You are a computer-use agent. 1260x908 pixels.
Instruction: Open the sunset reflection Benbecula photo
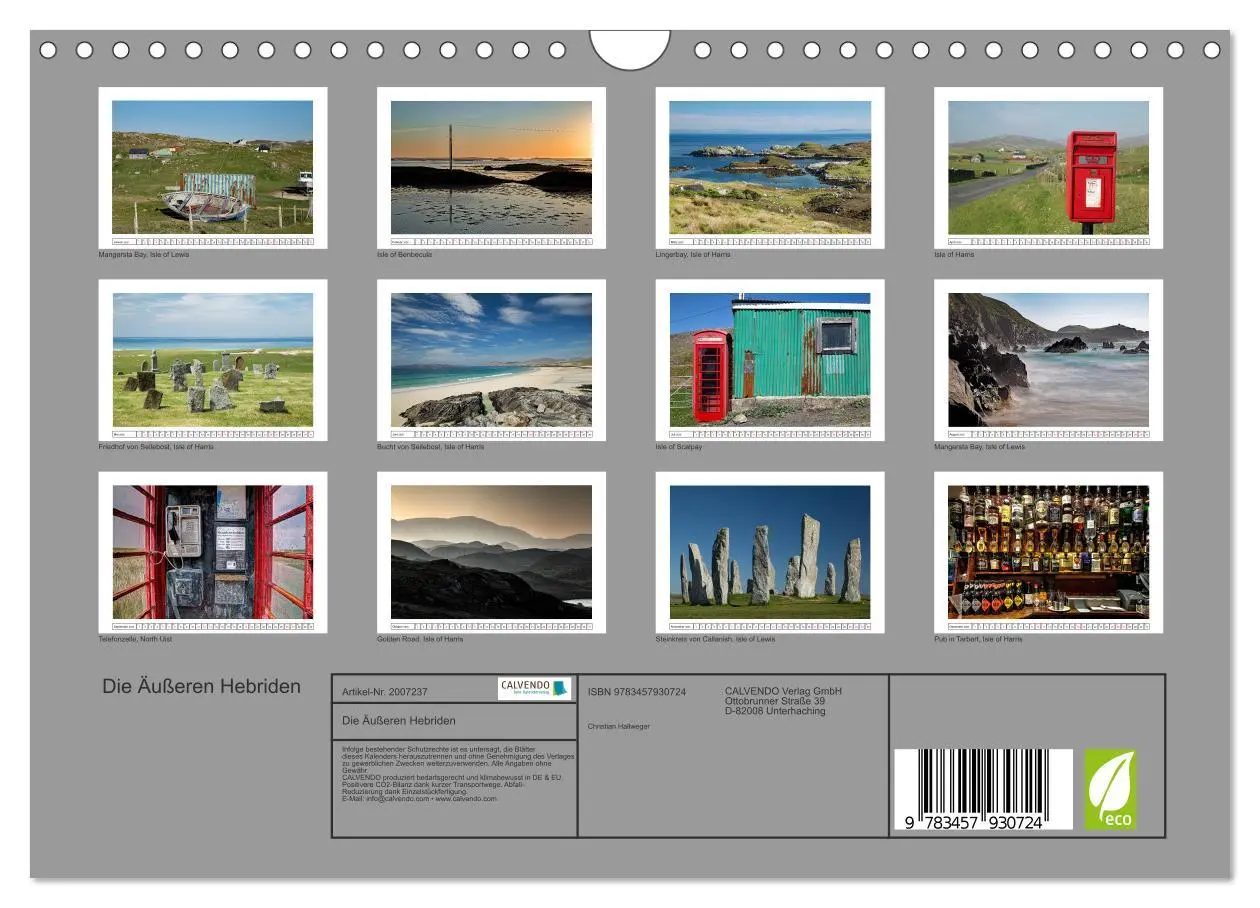pyautogui.click(x=491, y=167)
